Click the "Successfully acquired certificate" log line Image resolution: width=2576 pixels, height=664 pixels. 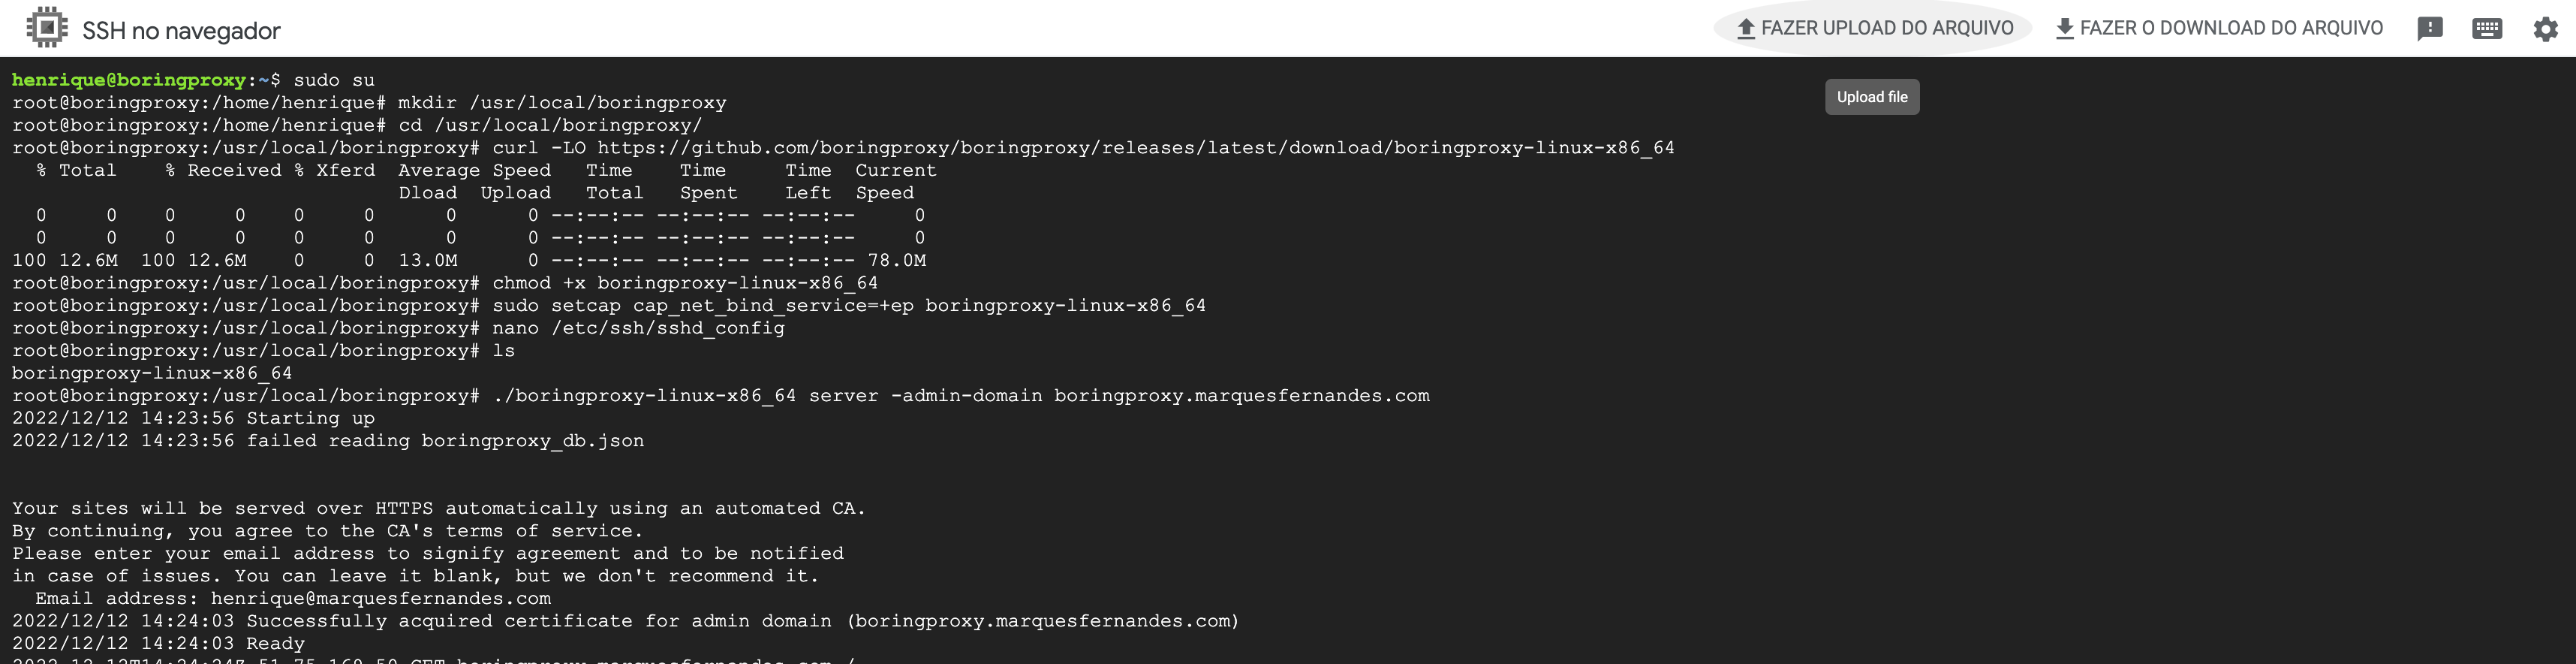pos(626,621)
